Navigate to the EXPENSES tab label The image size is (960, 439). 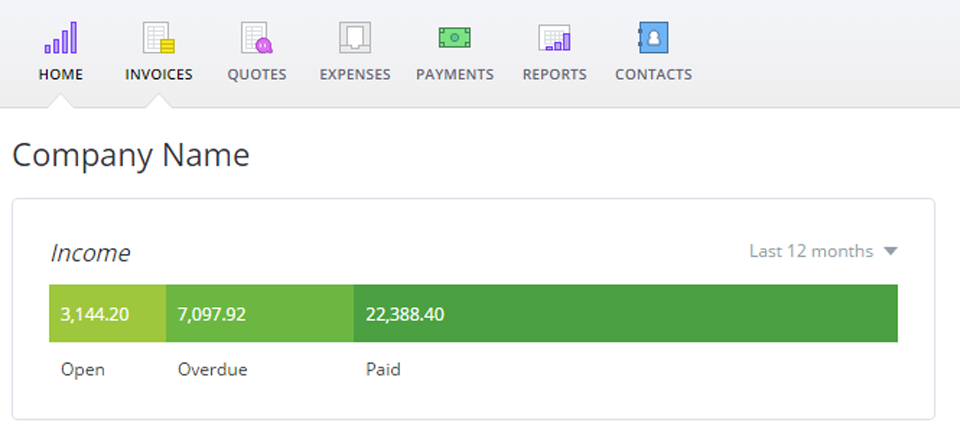pos(355,75)
